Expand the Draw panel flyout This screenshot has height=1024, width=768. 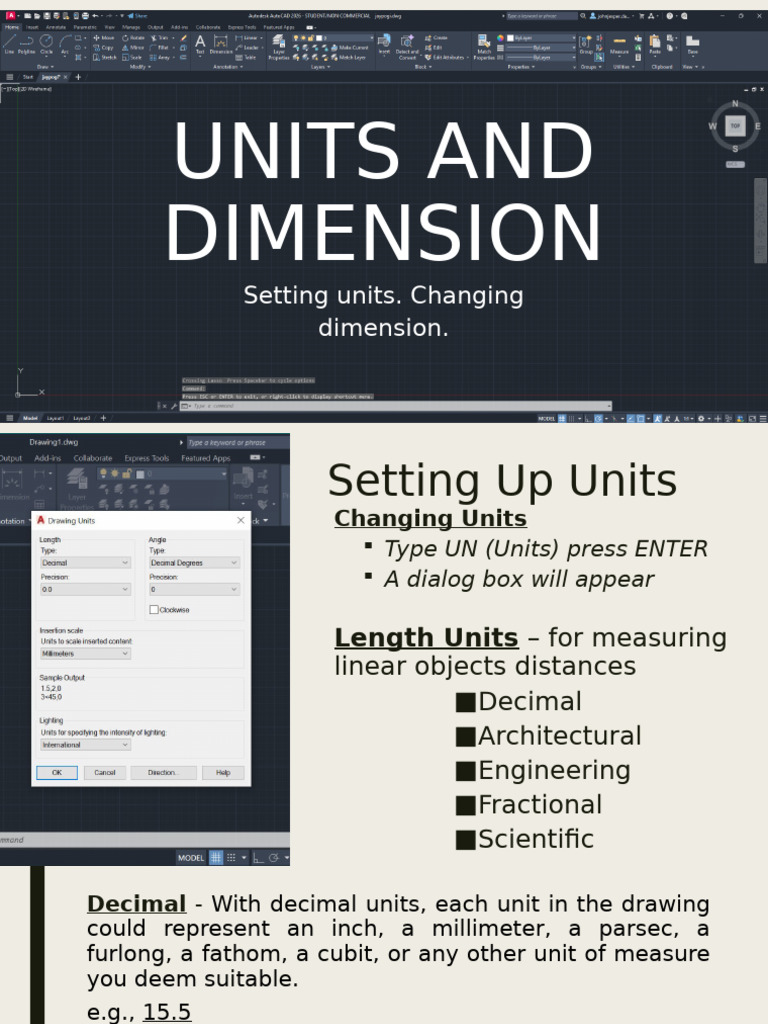click(x=45, y=67)
